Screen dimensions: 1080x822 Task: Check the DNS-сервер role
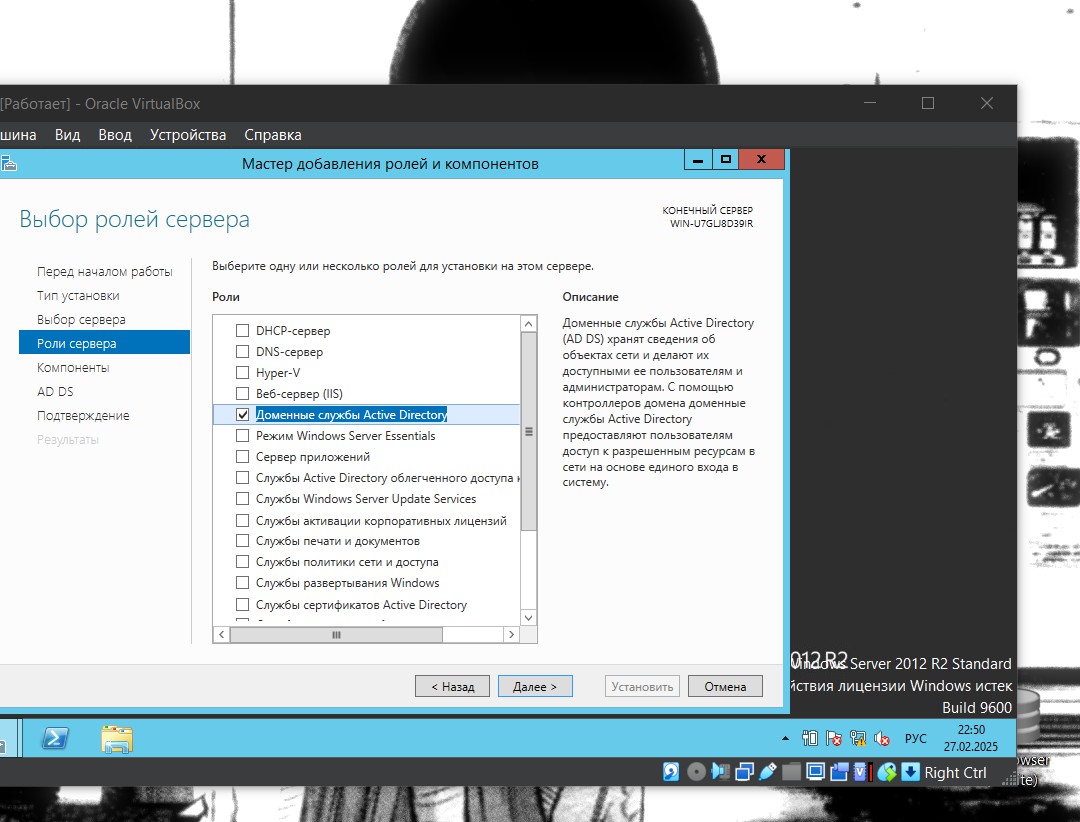(x=242, y=351)
